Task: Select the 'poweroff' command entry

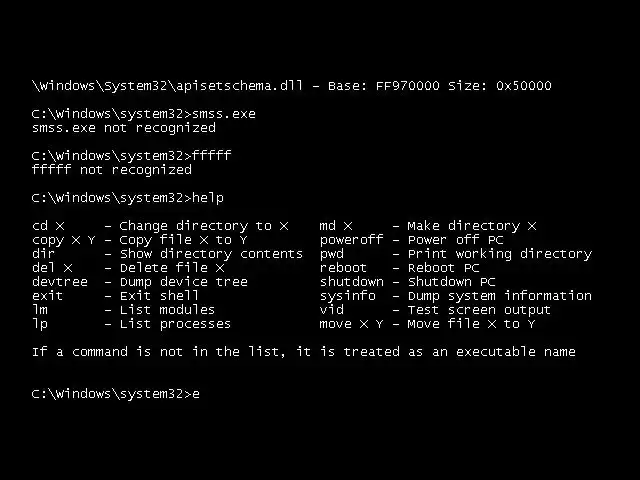Action: tap(351, 240)
